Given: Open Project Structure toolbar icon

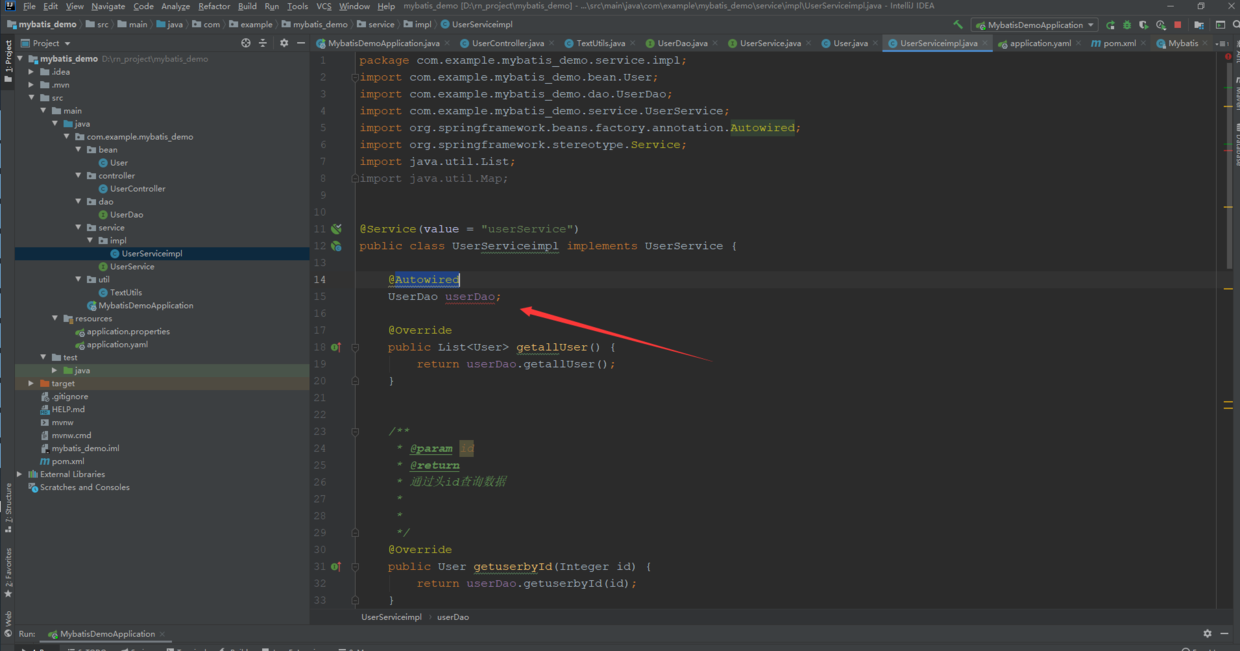Looking at the screenshot, I should click(1199, 25).
